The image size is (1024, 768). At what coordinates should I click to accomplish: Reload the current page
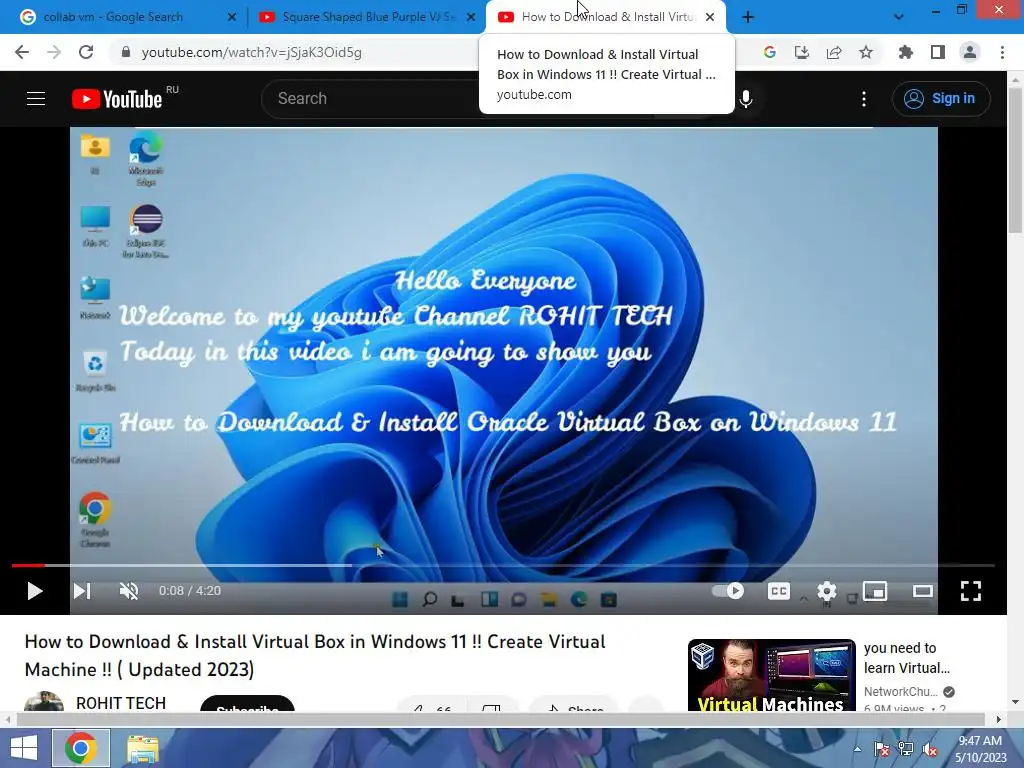coord(86,52)
